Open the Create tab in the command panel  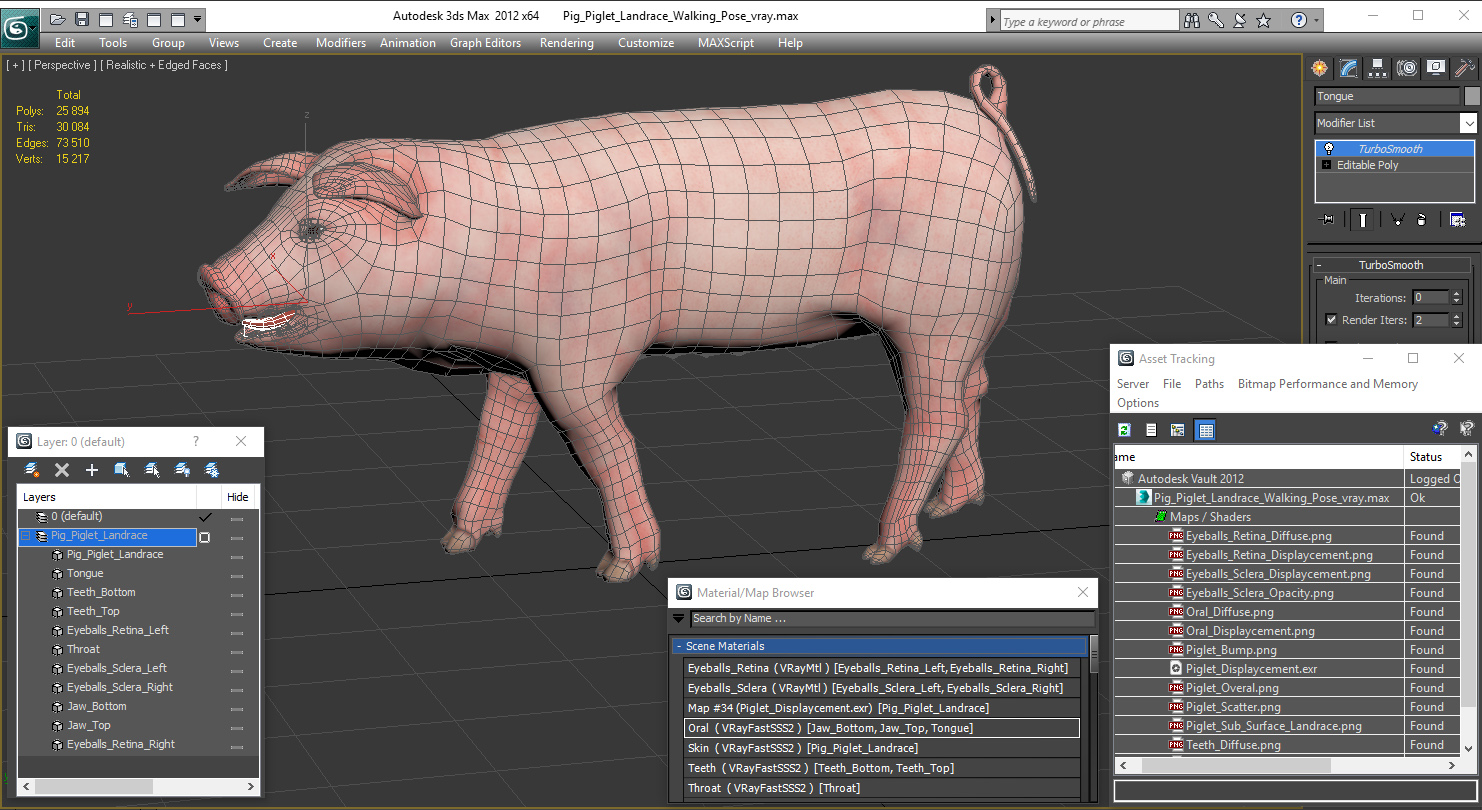pos(1320,68)
